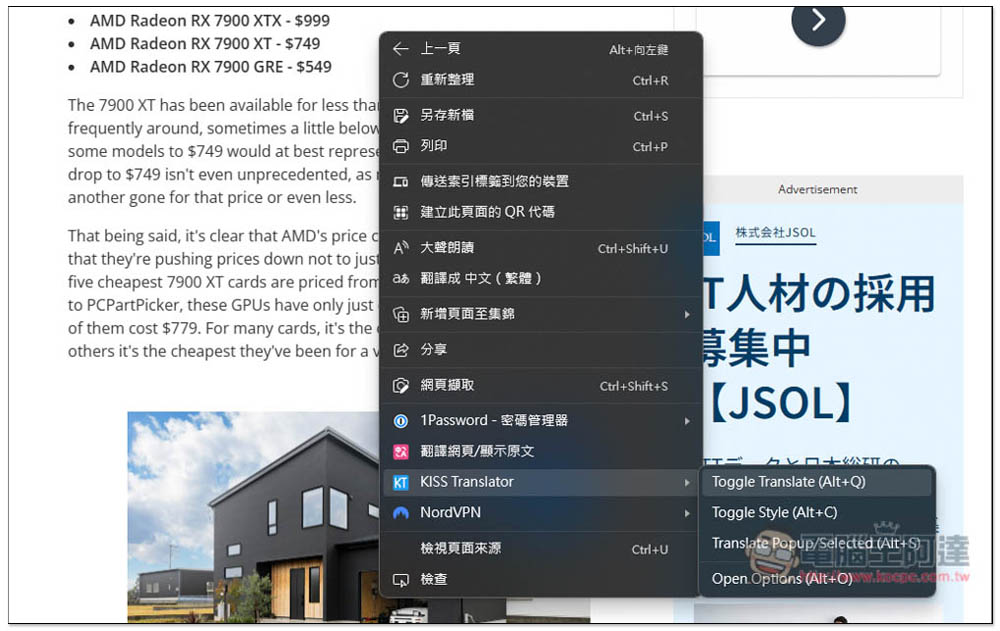This screenshot has height=631, width=1000.
Task: Expand the NordVPN submenu arrow
Action: (x=687, y=513)
